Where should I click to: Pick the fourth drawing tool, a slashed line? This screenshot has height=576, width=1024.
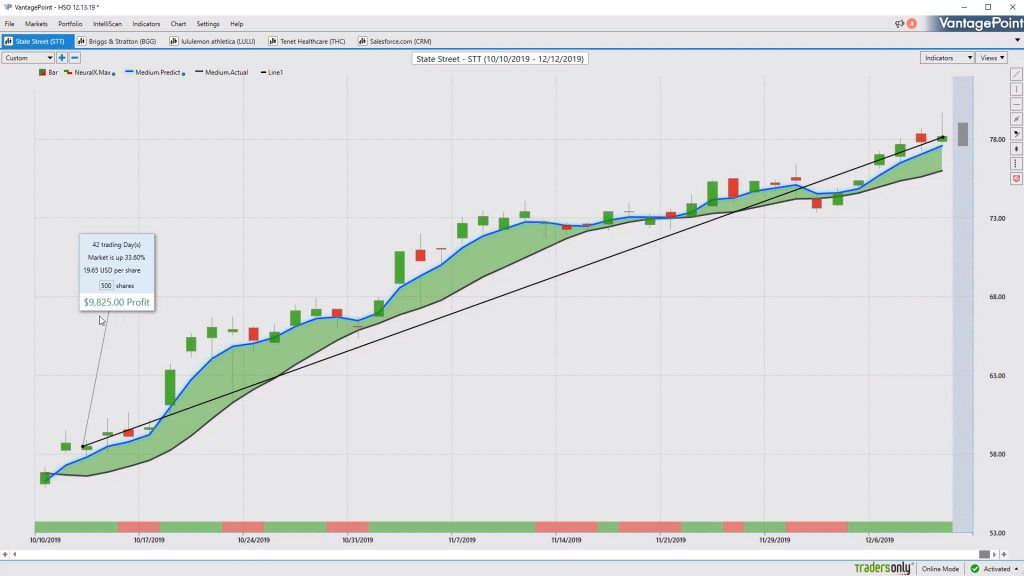[x=1016, y=120]
